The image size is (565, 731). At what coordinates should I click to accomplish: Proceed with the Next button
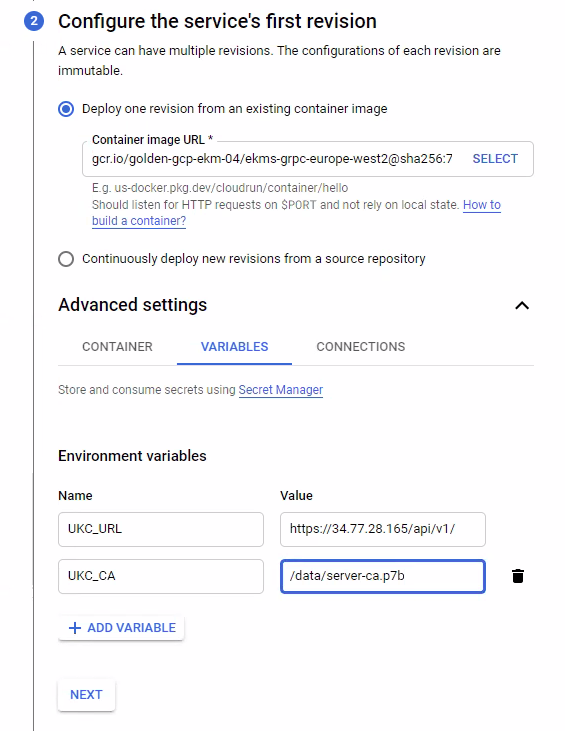pos(86,695)
